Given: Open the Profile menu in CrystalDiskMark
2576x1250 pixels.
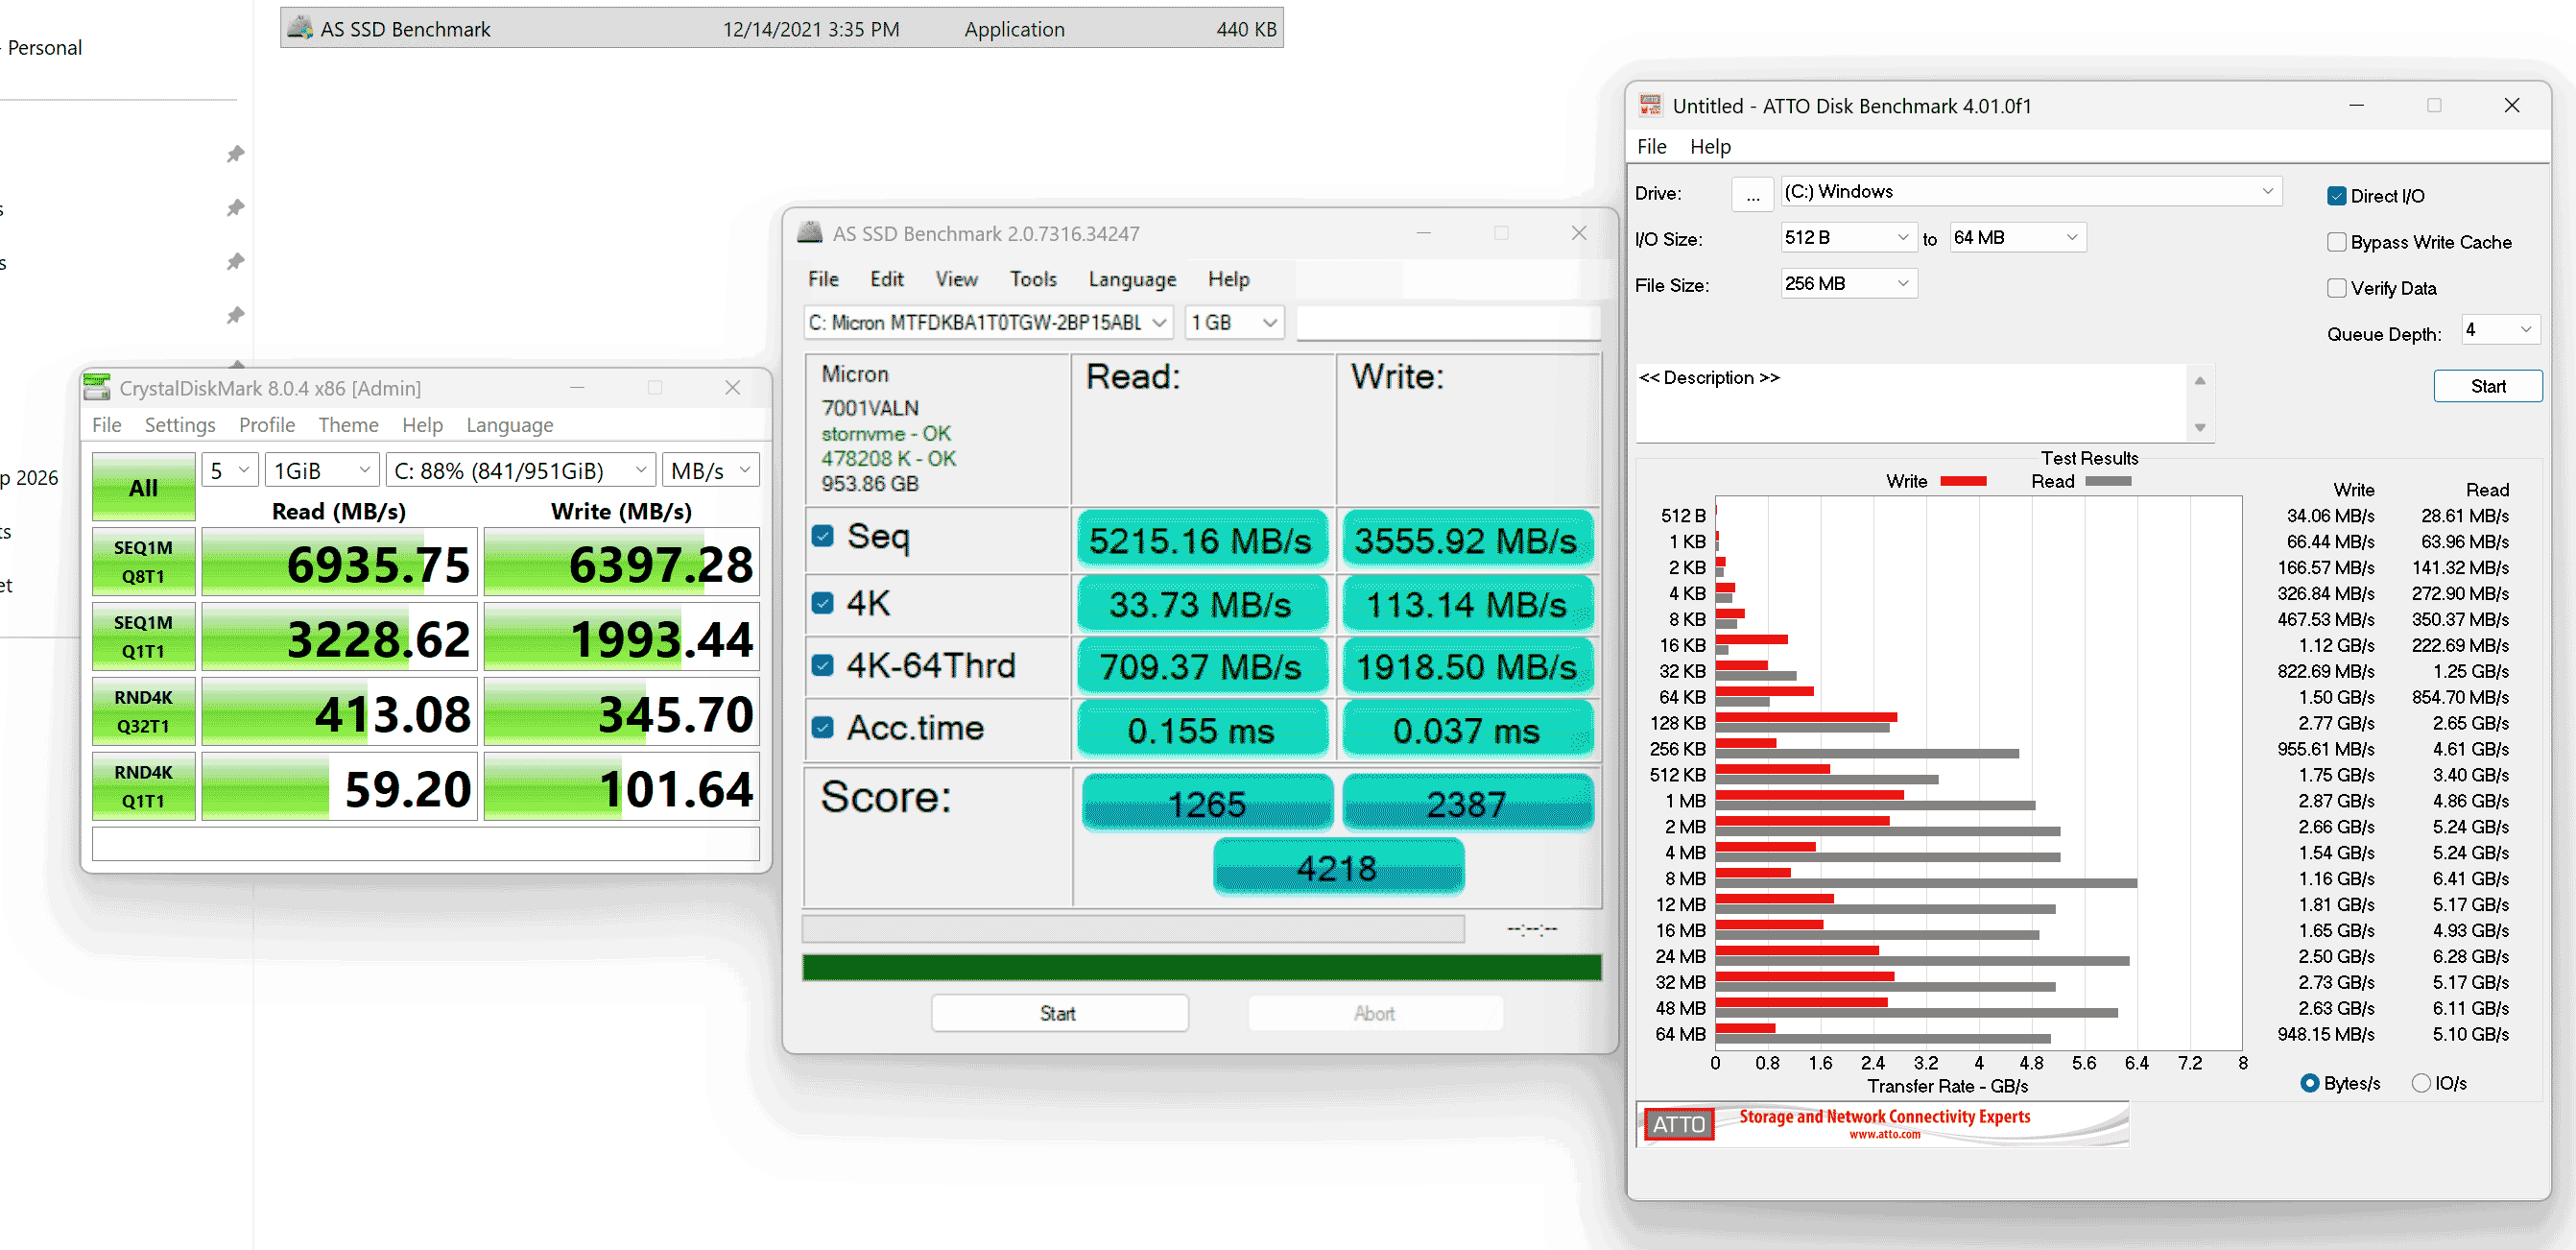Looking at the screenshot, I should (x=267, y=425).
